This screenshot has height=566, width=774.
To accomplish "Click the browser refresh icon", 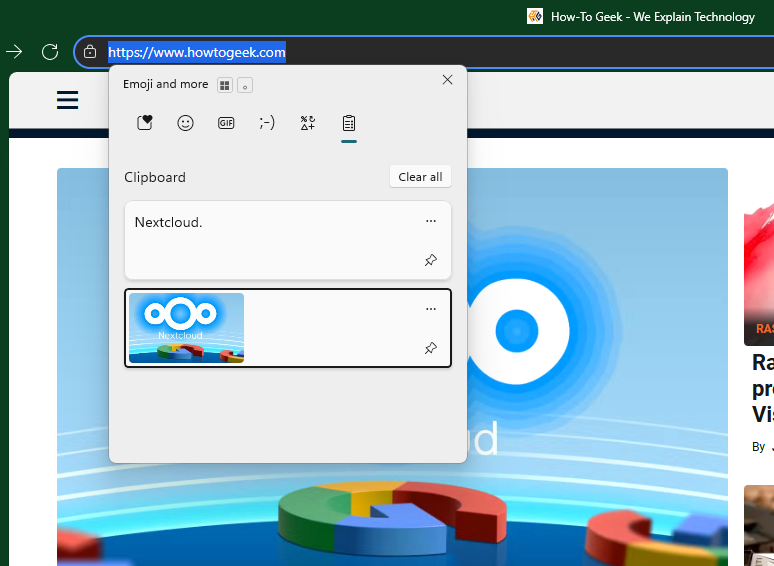I will 49,52.
